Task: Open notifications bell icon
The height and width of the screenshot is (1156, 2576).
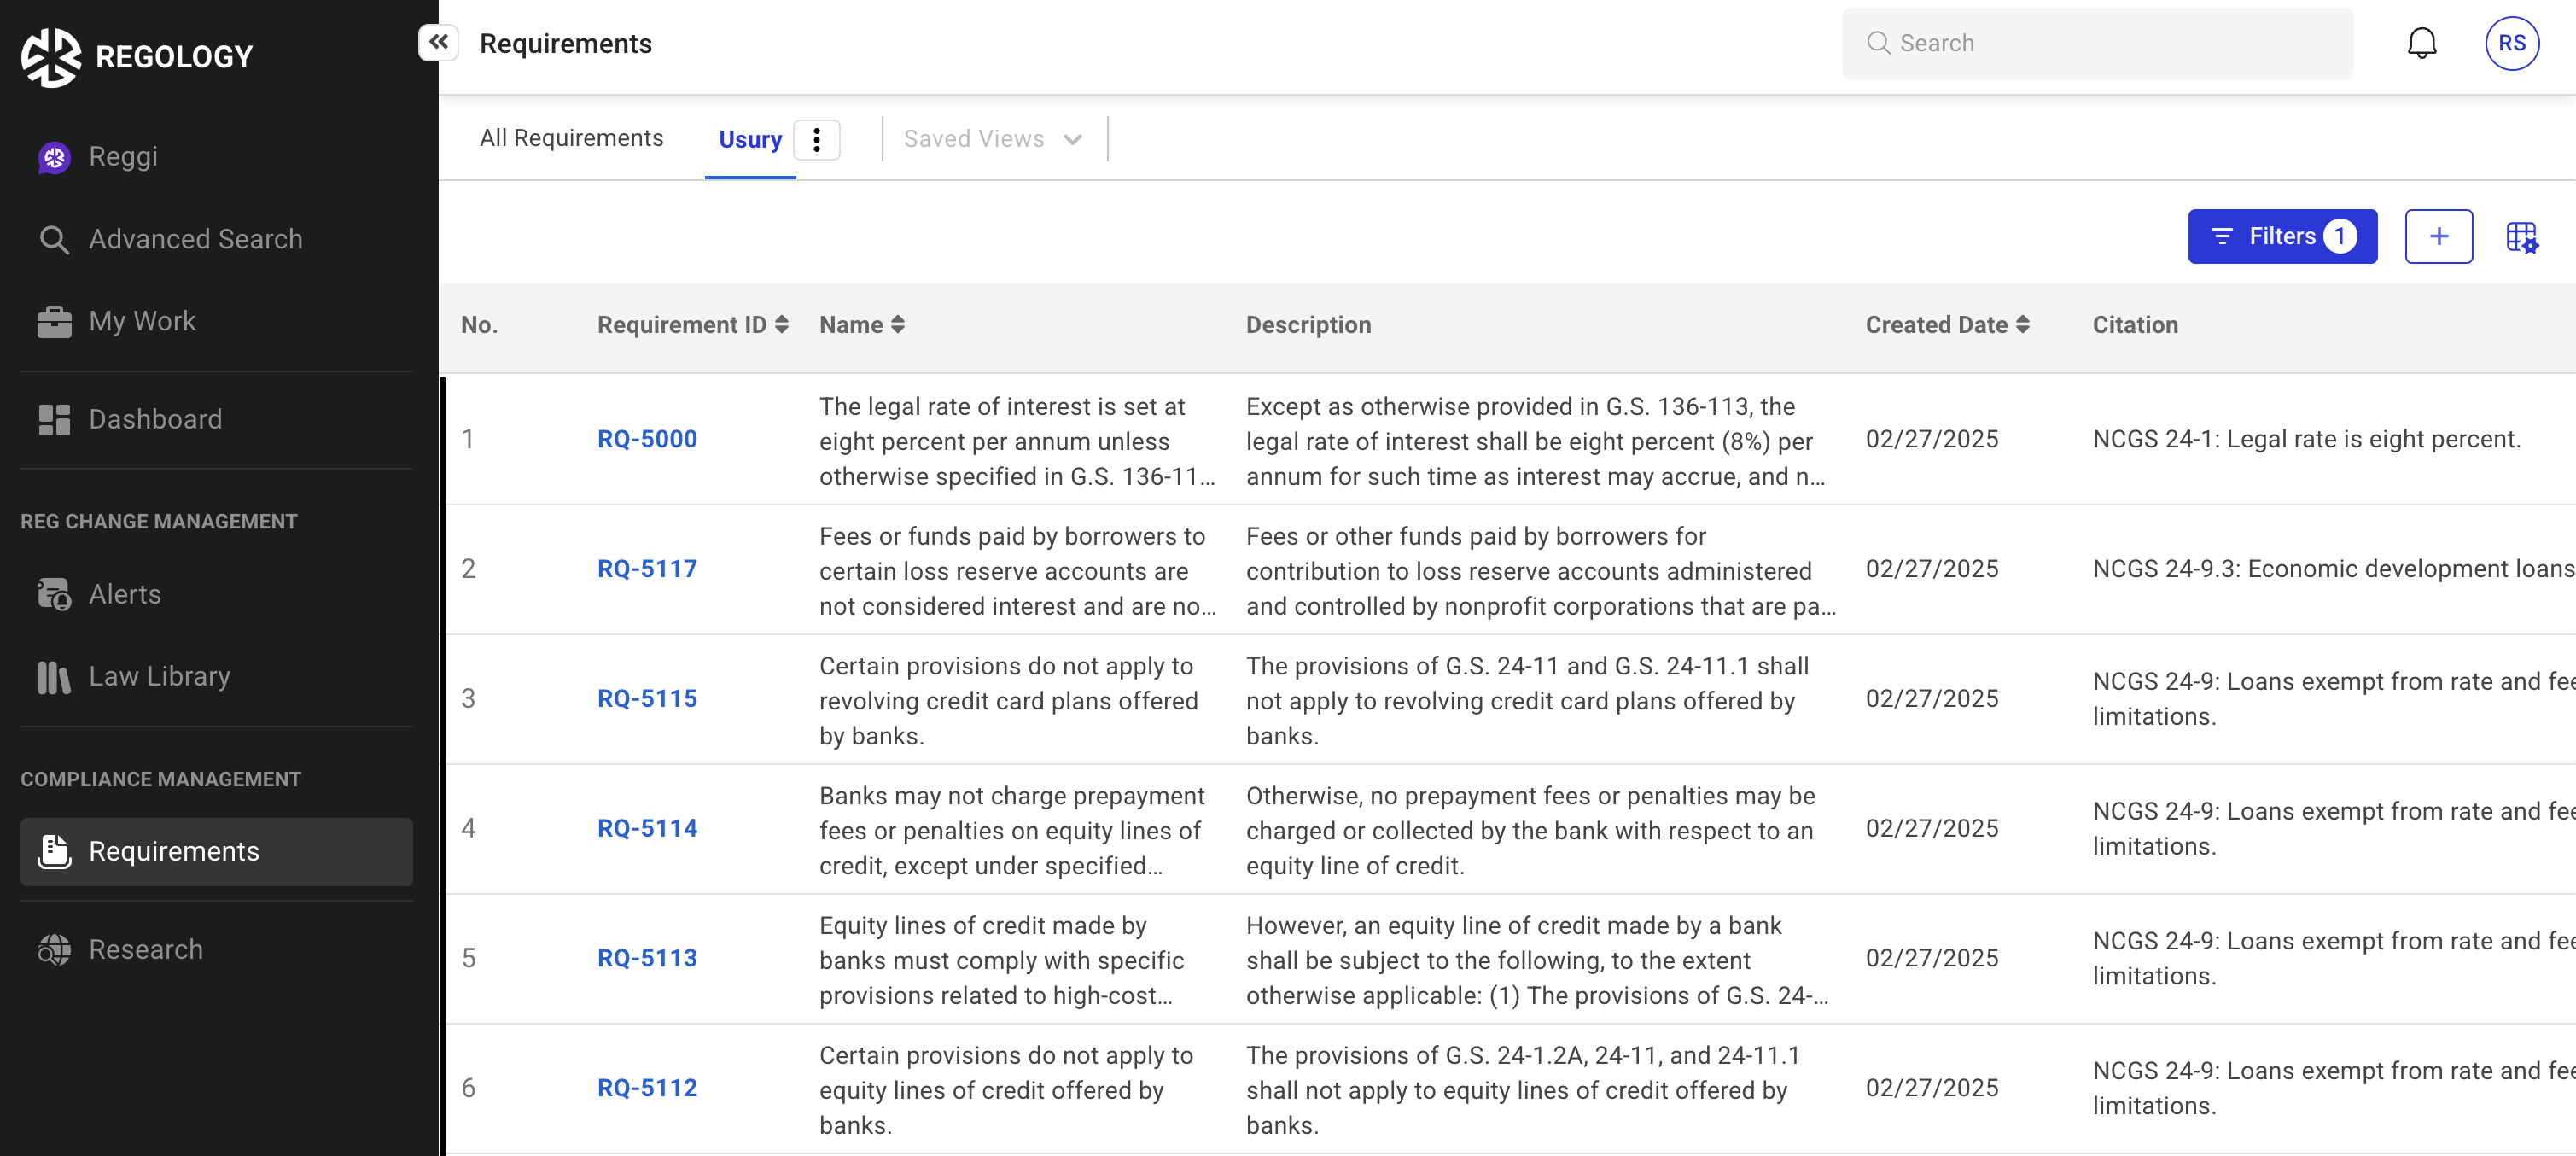Action: coord(2421,43)
